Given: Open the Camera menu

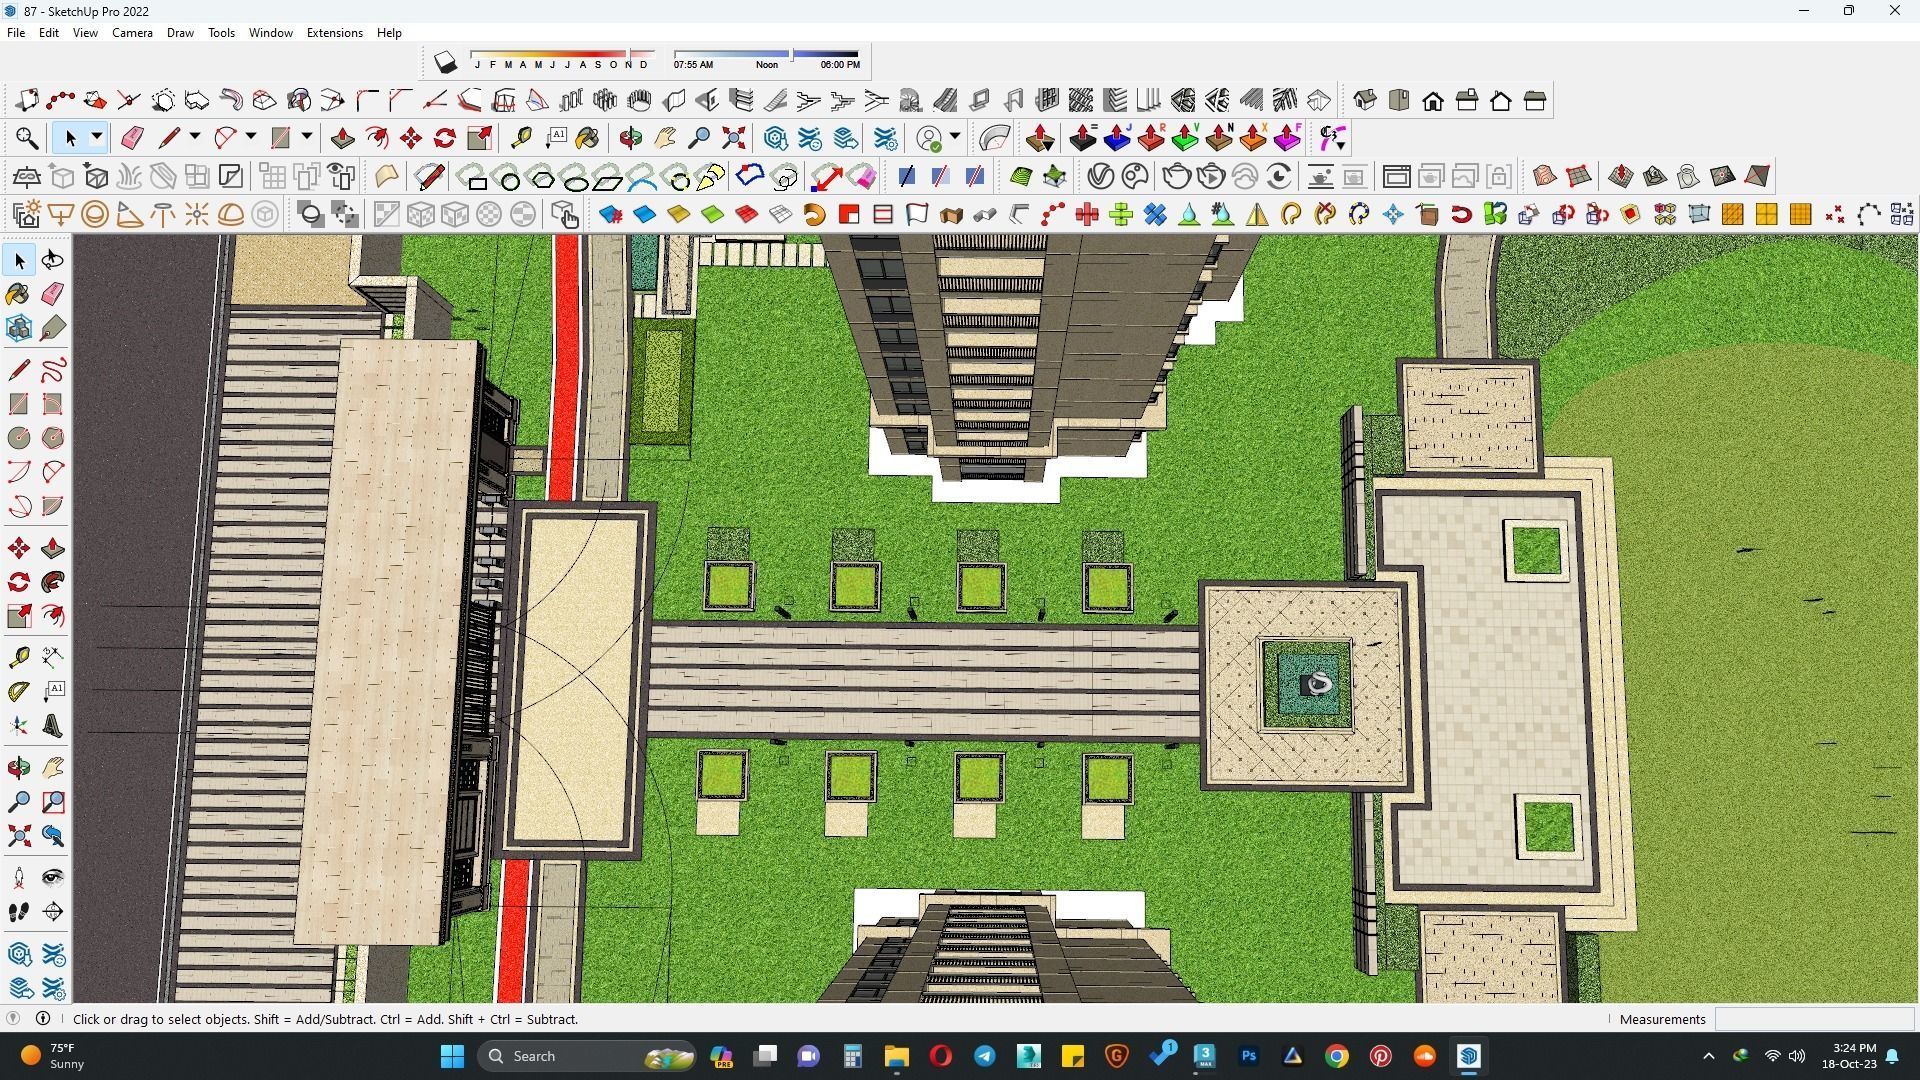Looking at the screenshot, I should click(x=132, y=33).
